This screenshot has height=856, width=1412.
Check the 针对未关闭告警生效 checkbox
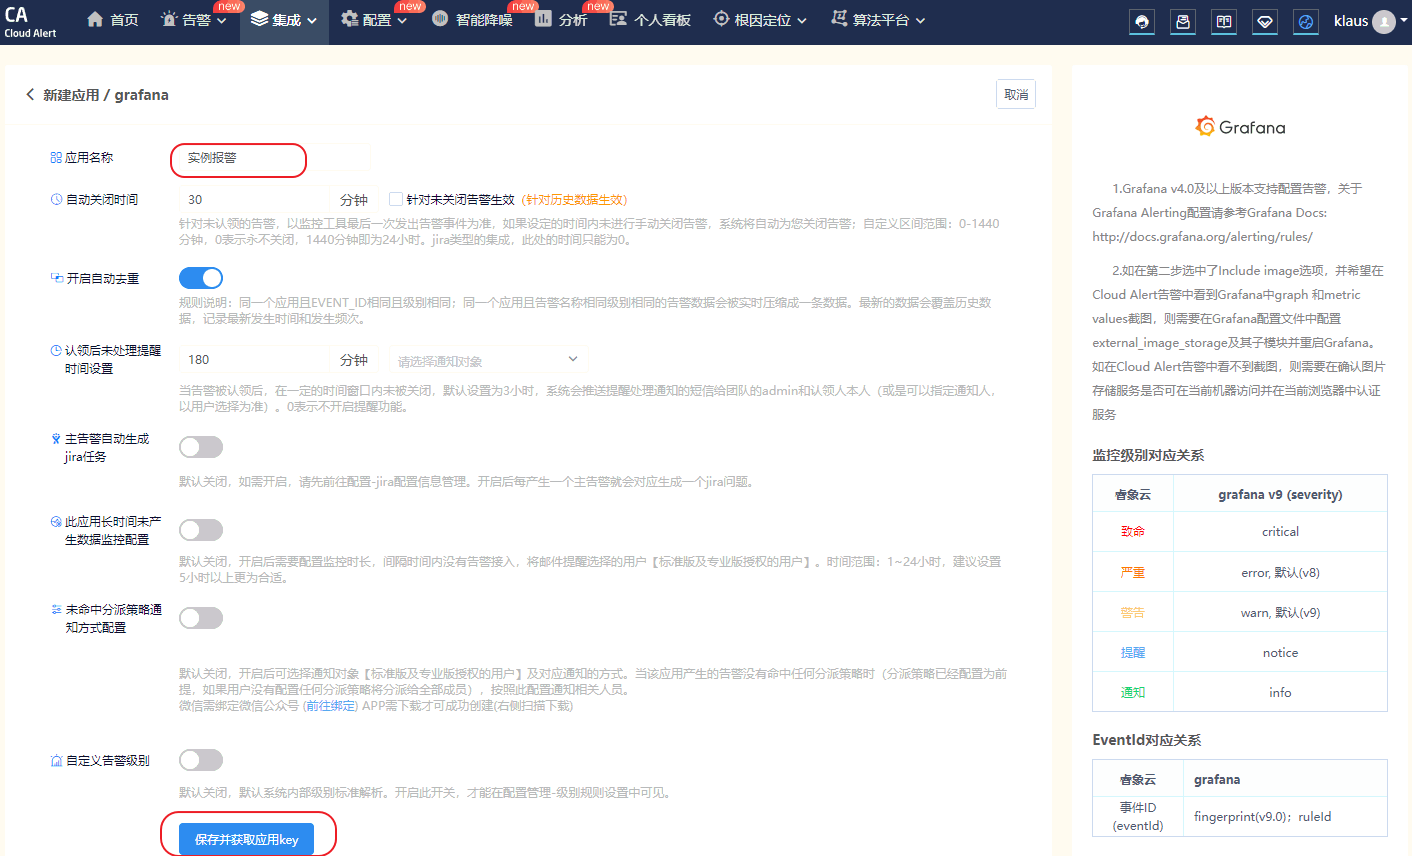(396, 200)
